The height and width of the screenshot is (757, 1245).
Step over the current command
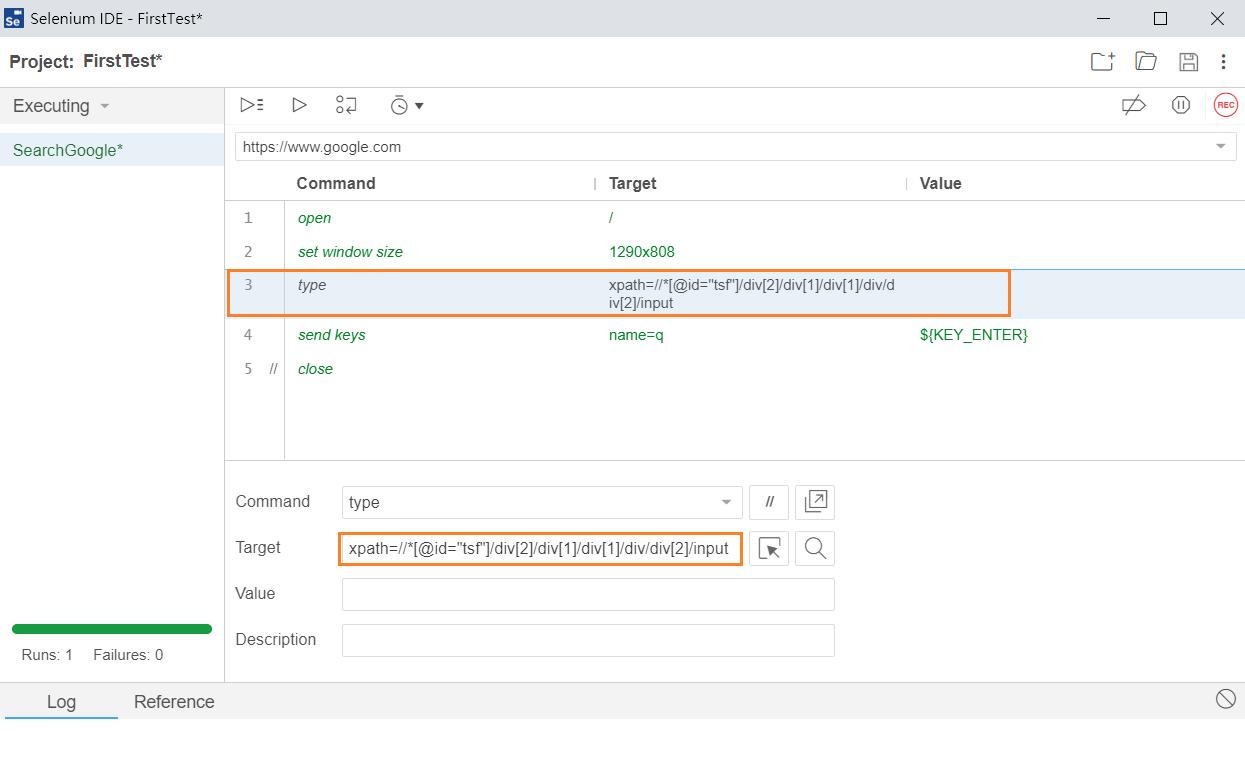pos(346,105)
